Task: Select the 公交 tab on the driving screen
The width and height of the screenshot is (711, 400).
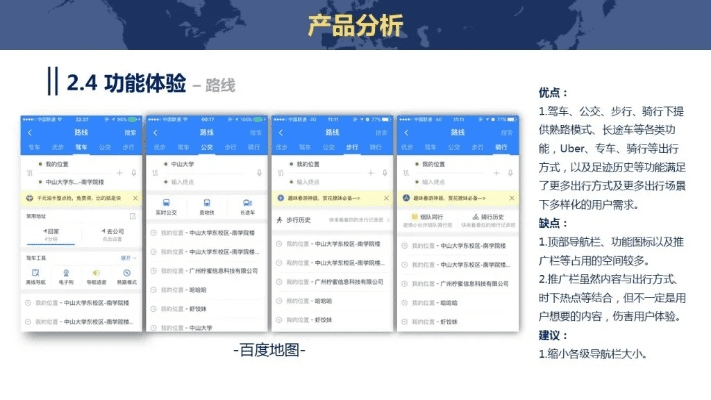Action: pos(105,147)
